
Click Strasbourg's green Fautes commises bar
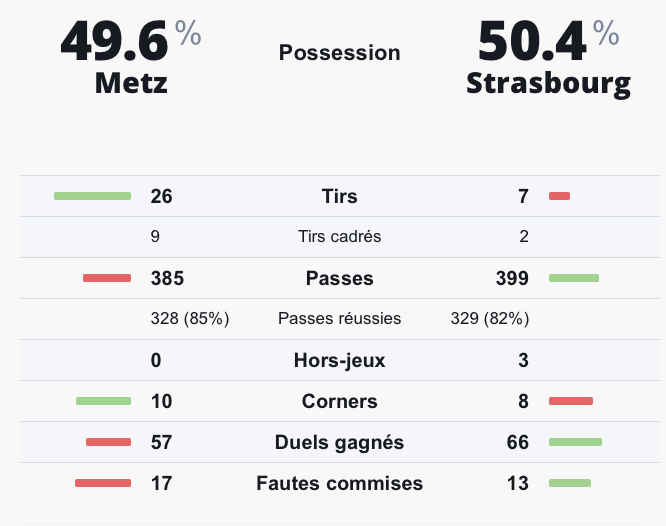tap(570, 483)
